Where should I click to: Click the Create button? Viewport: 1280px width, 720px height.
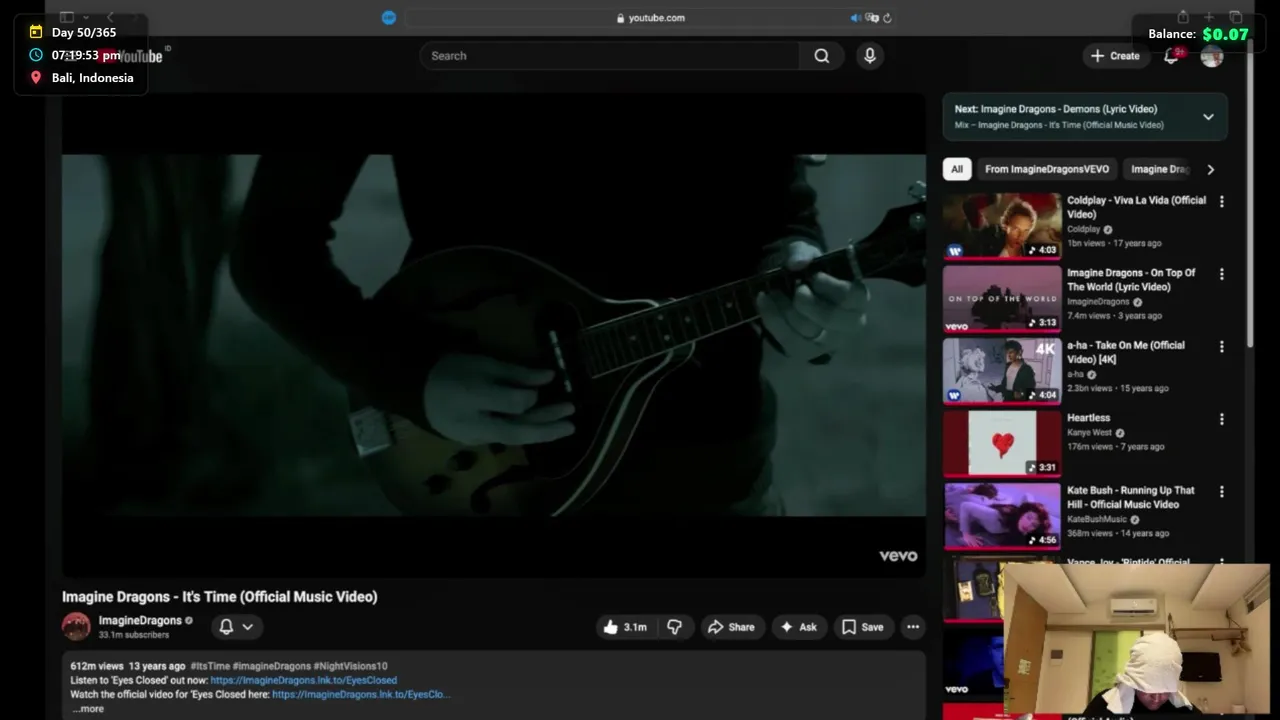(1115, 56)
